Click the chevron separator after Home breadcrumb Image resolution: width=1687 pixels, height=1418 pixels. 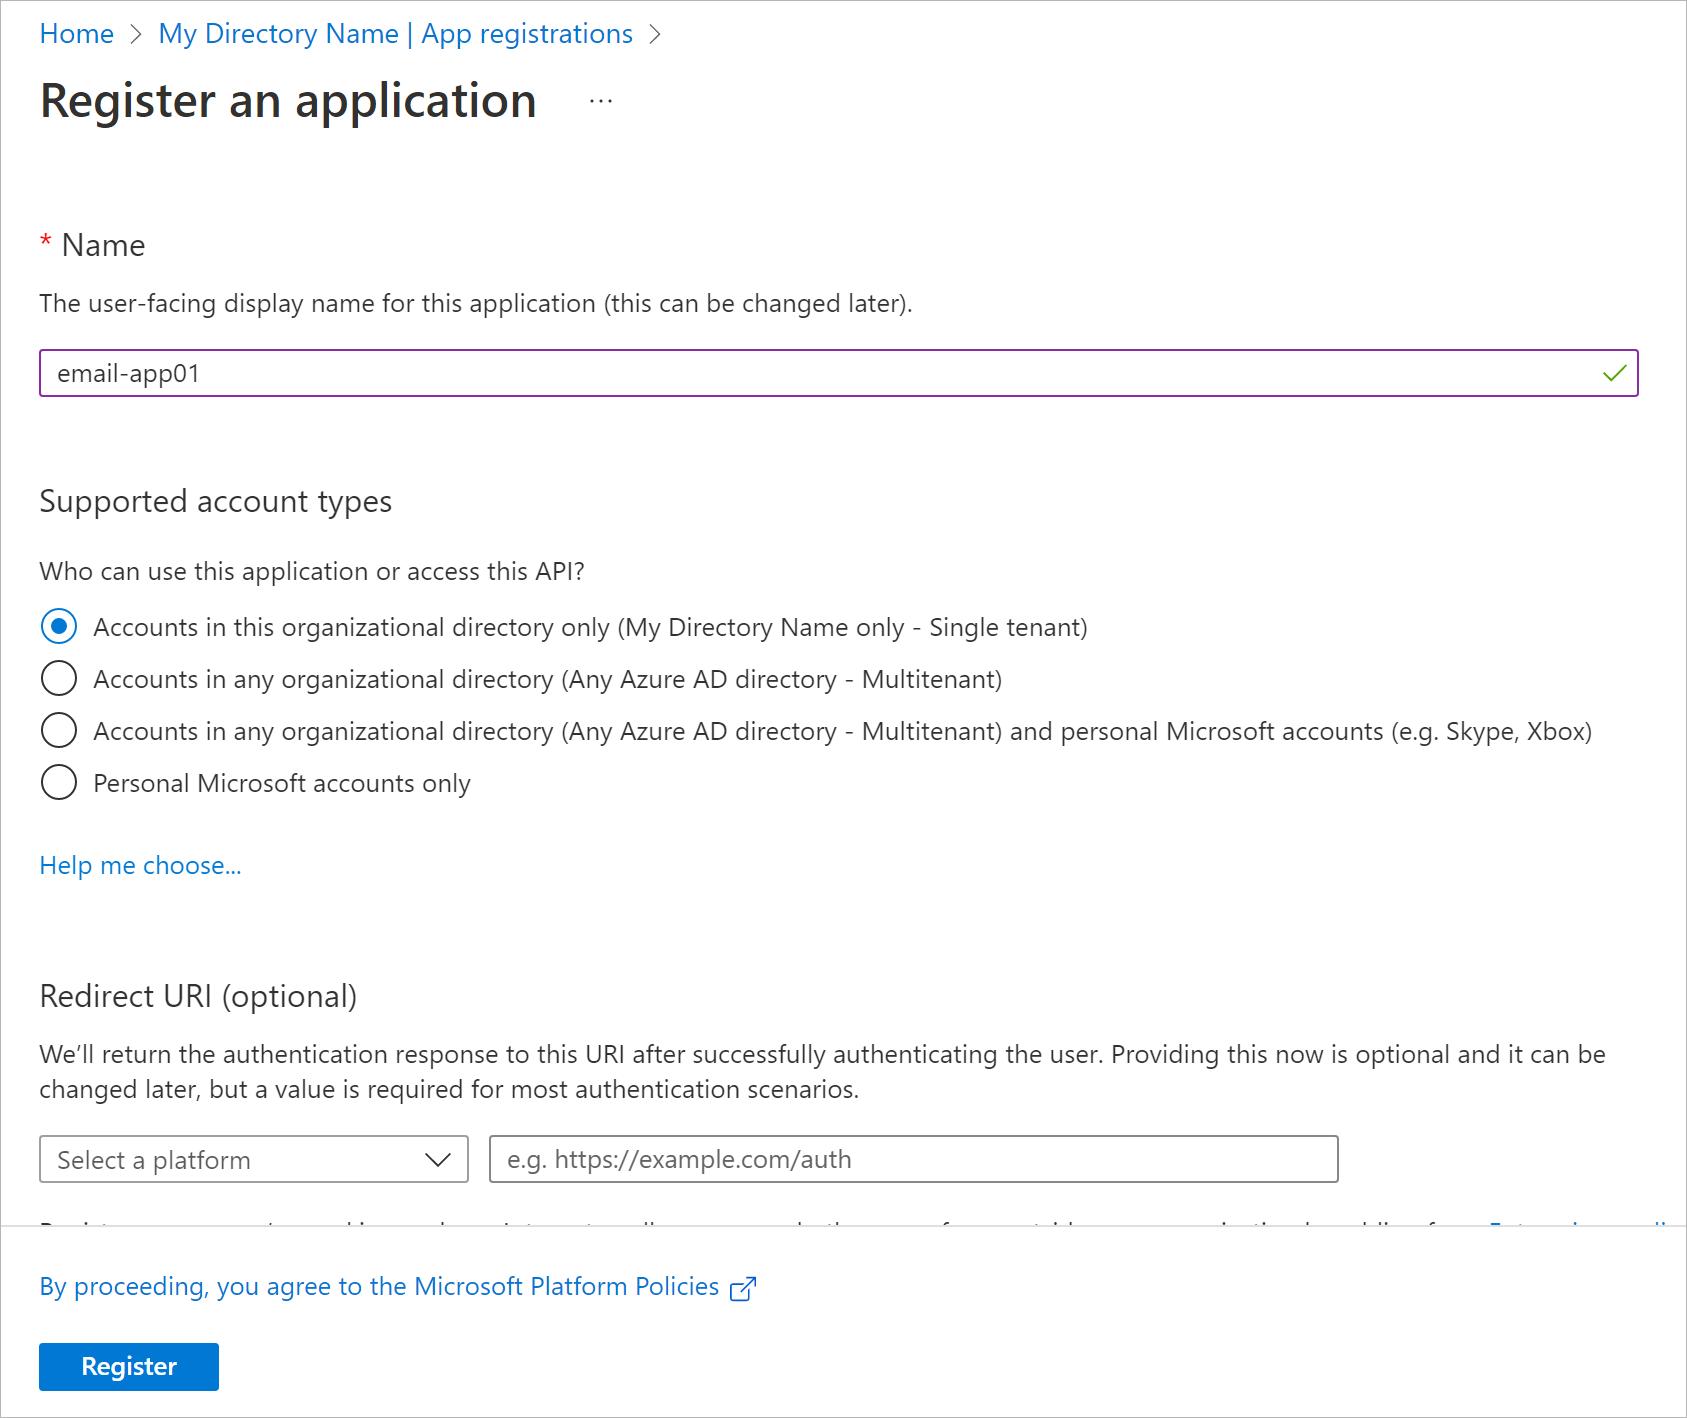tap(136, 33)
